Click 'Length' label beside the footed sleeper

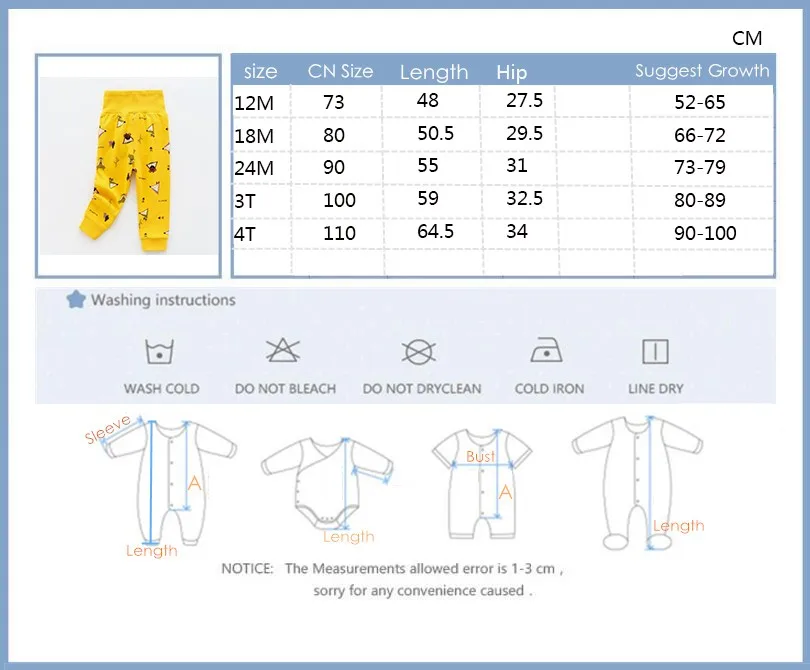(x=678, y=526)
